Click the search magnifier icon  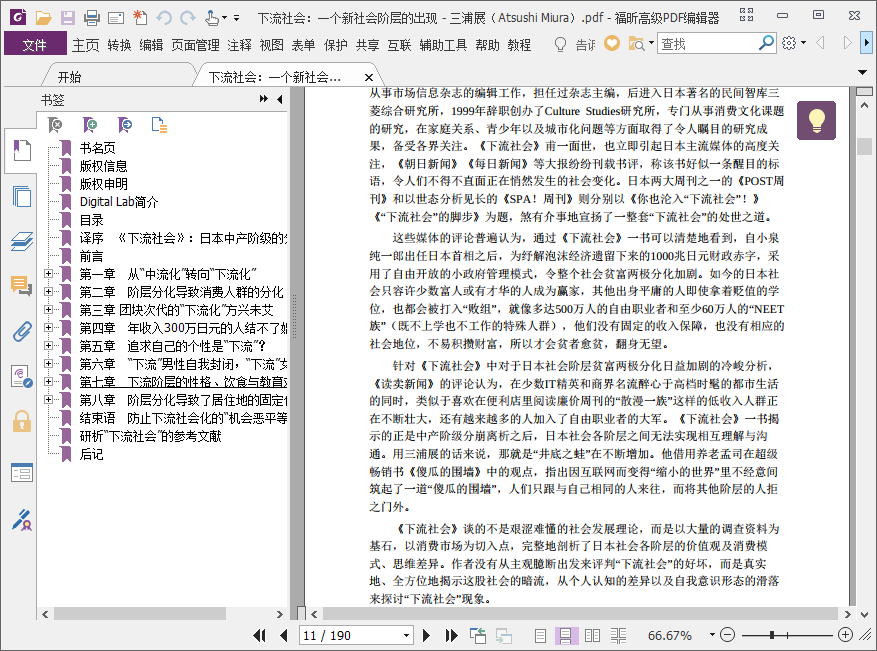click(x=766, y=43)
